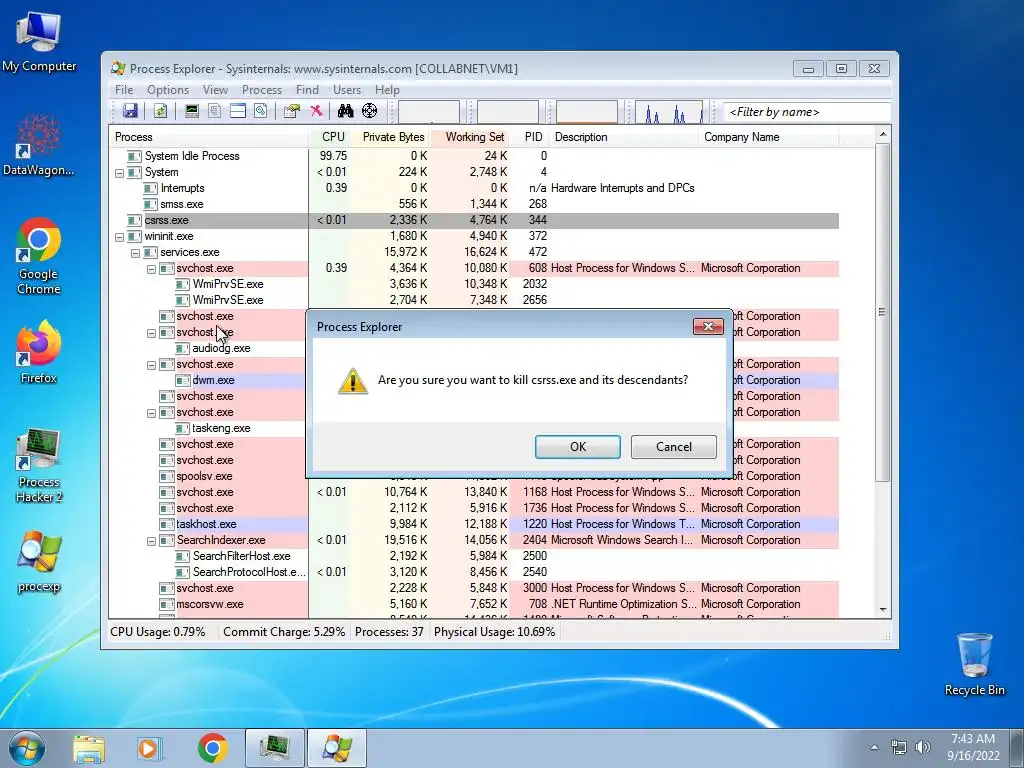
Task: Collapse the SearchIndexer.exe tree node
Action: point(152,541)
